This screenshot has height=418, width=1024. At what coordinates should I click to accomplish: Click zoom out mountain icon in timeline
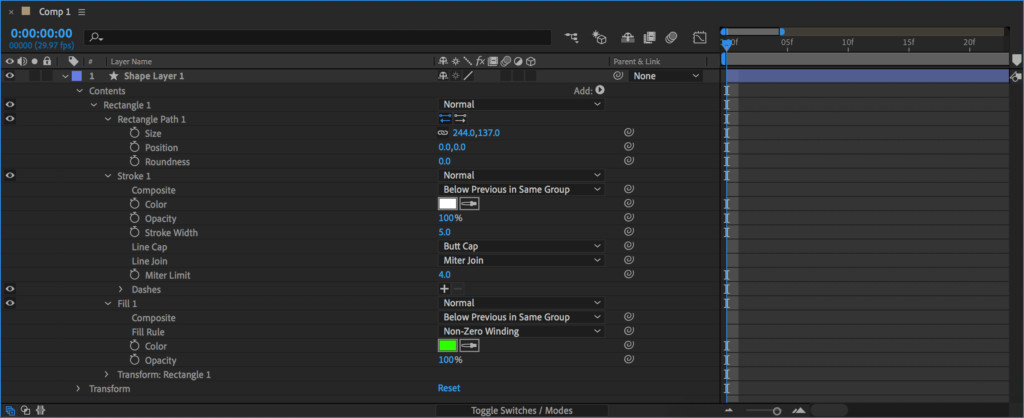(x=729, y=411)
